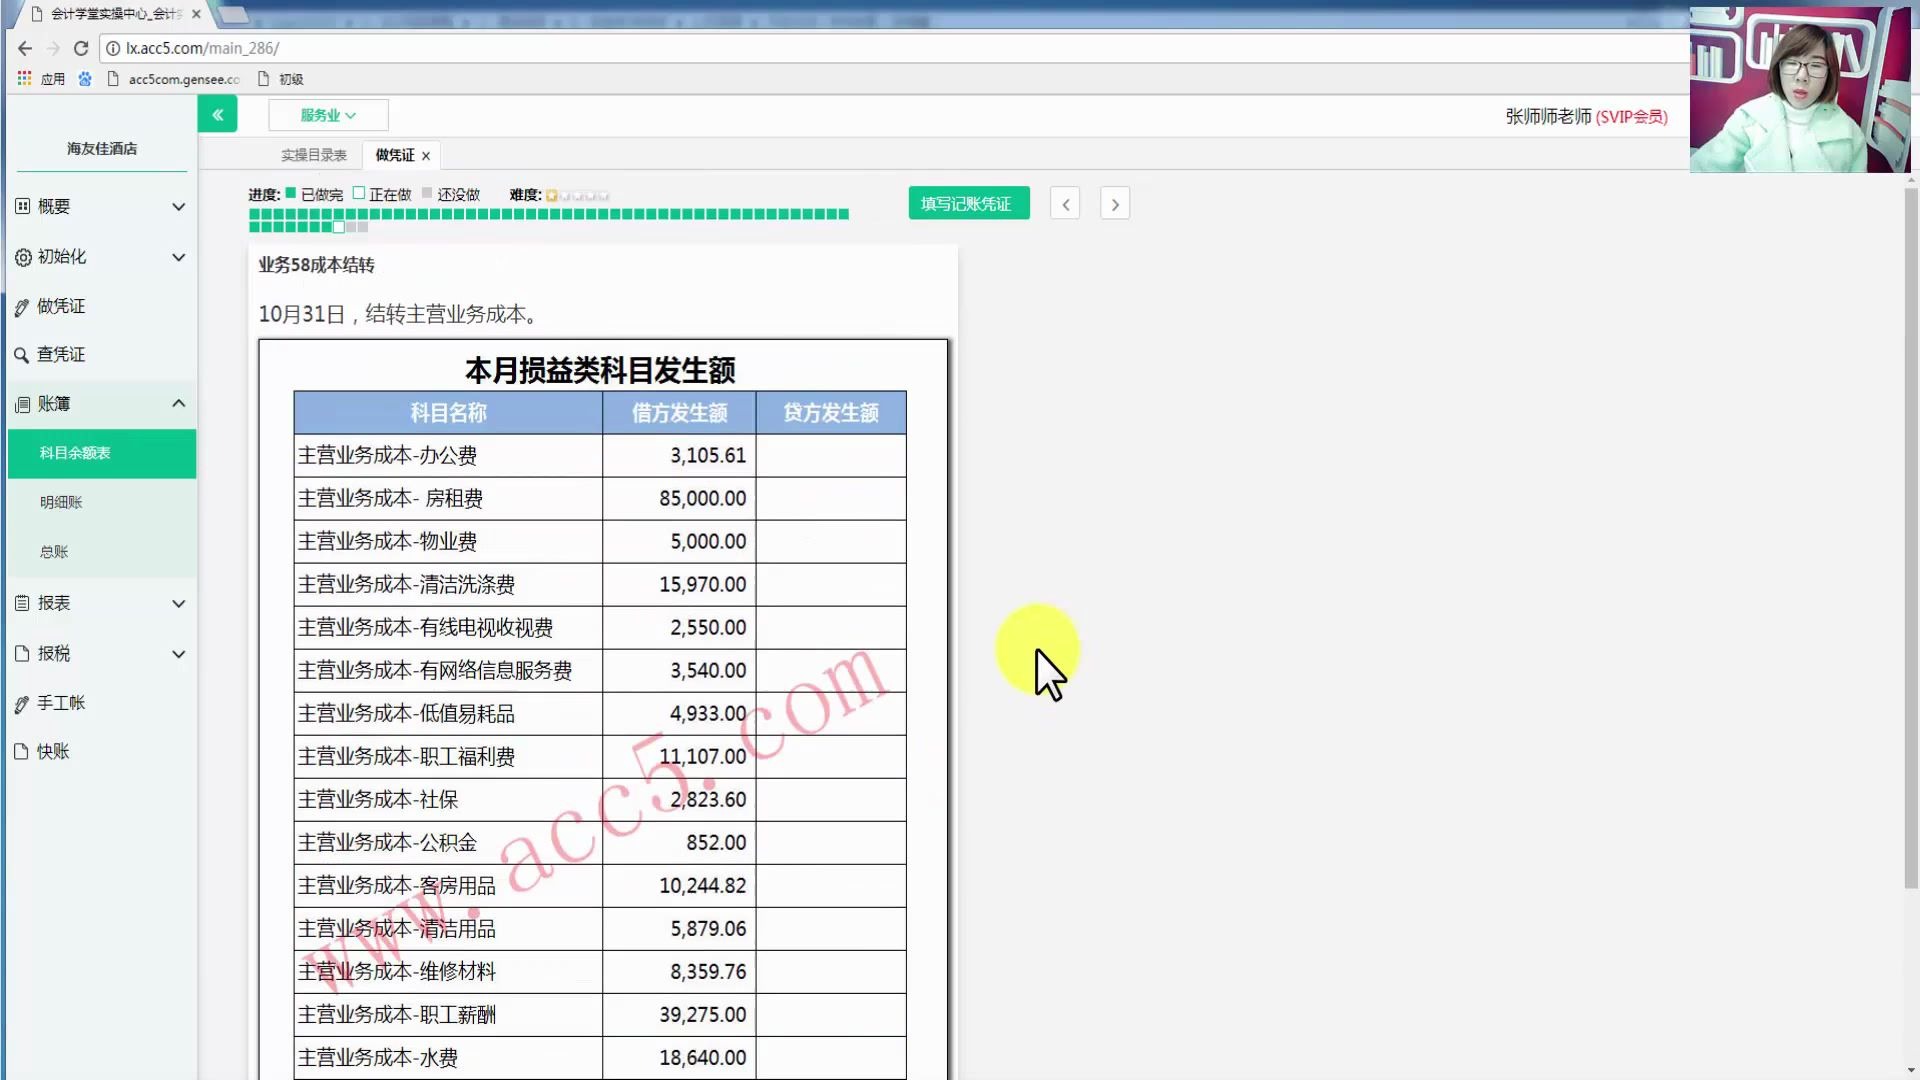Open apps grid in bookmarks bar
The image size is (1920, 1080).
[24, 78]
